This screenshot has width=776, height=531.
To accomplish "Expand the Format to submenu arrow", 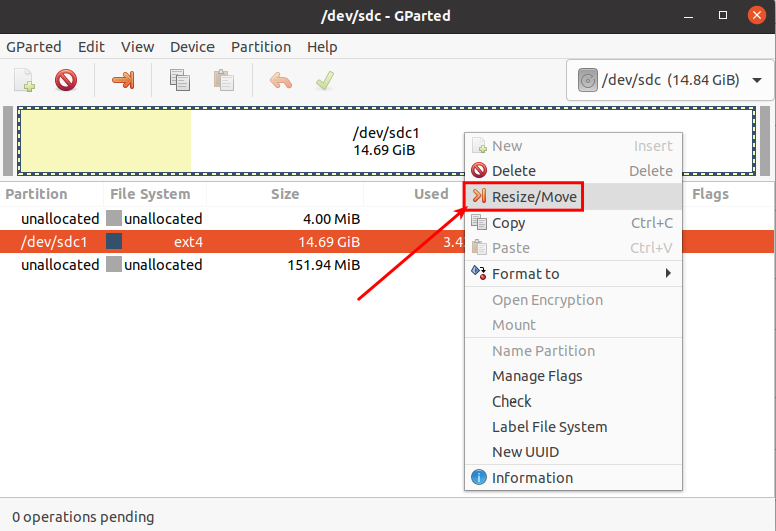I will point(668,273).
